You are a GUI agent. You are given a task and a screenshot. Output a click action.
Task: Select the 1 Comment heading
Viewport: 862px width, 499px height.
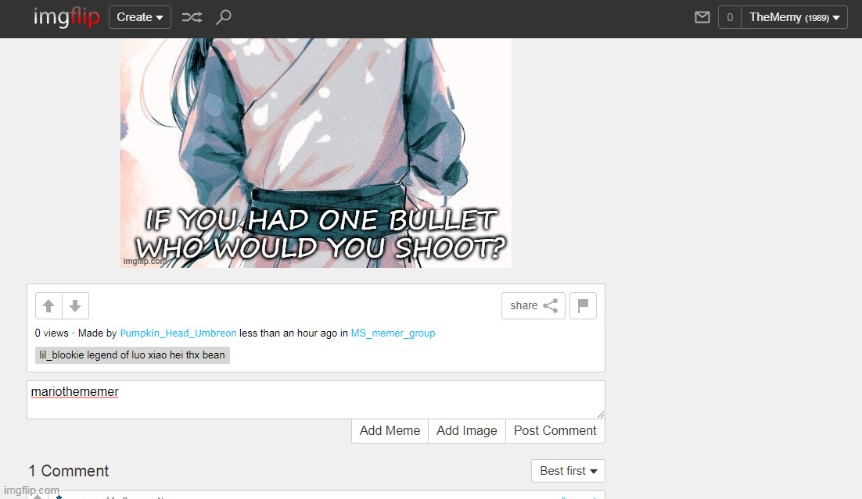pyautogui.click(x=69, y=471)
